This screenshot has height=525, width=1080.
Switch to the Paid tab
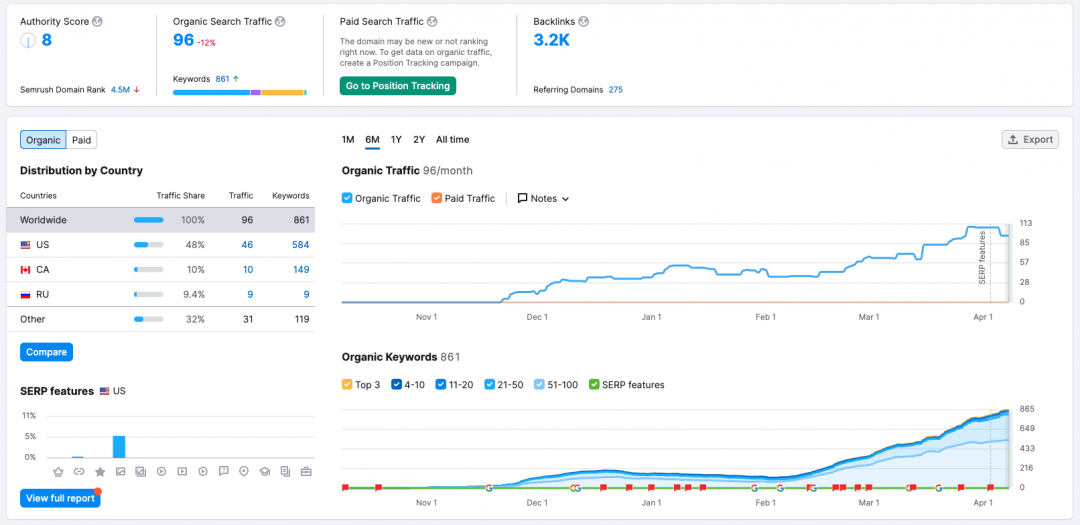click(x=81, y=140)
